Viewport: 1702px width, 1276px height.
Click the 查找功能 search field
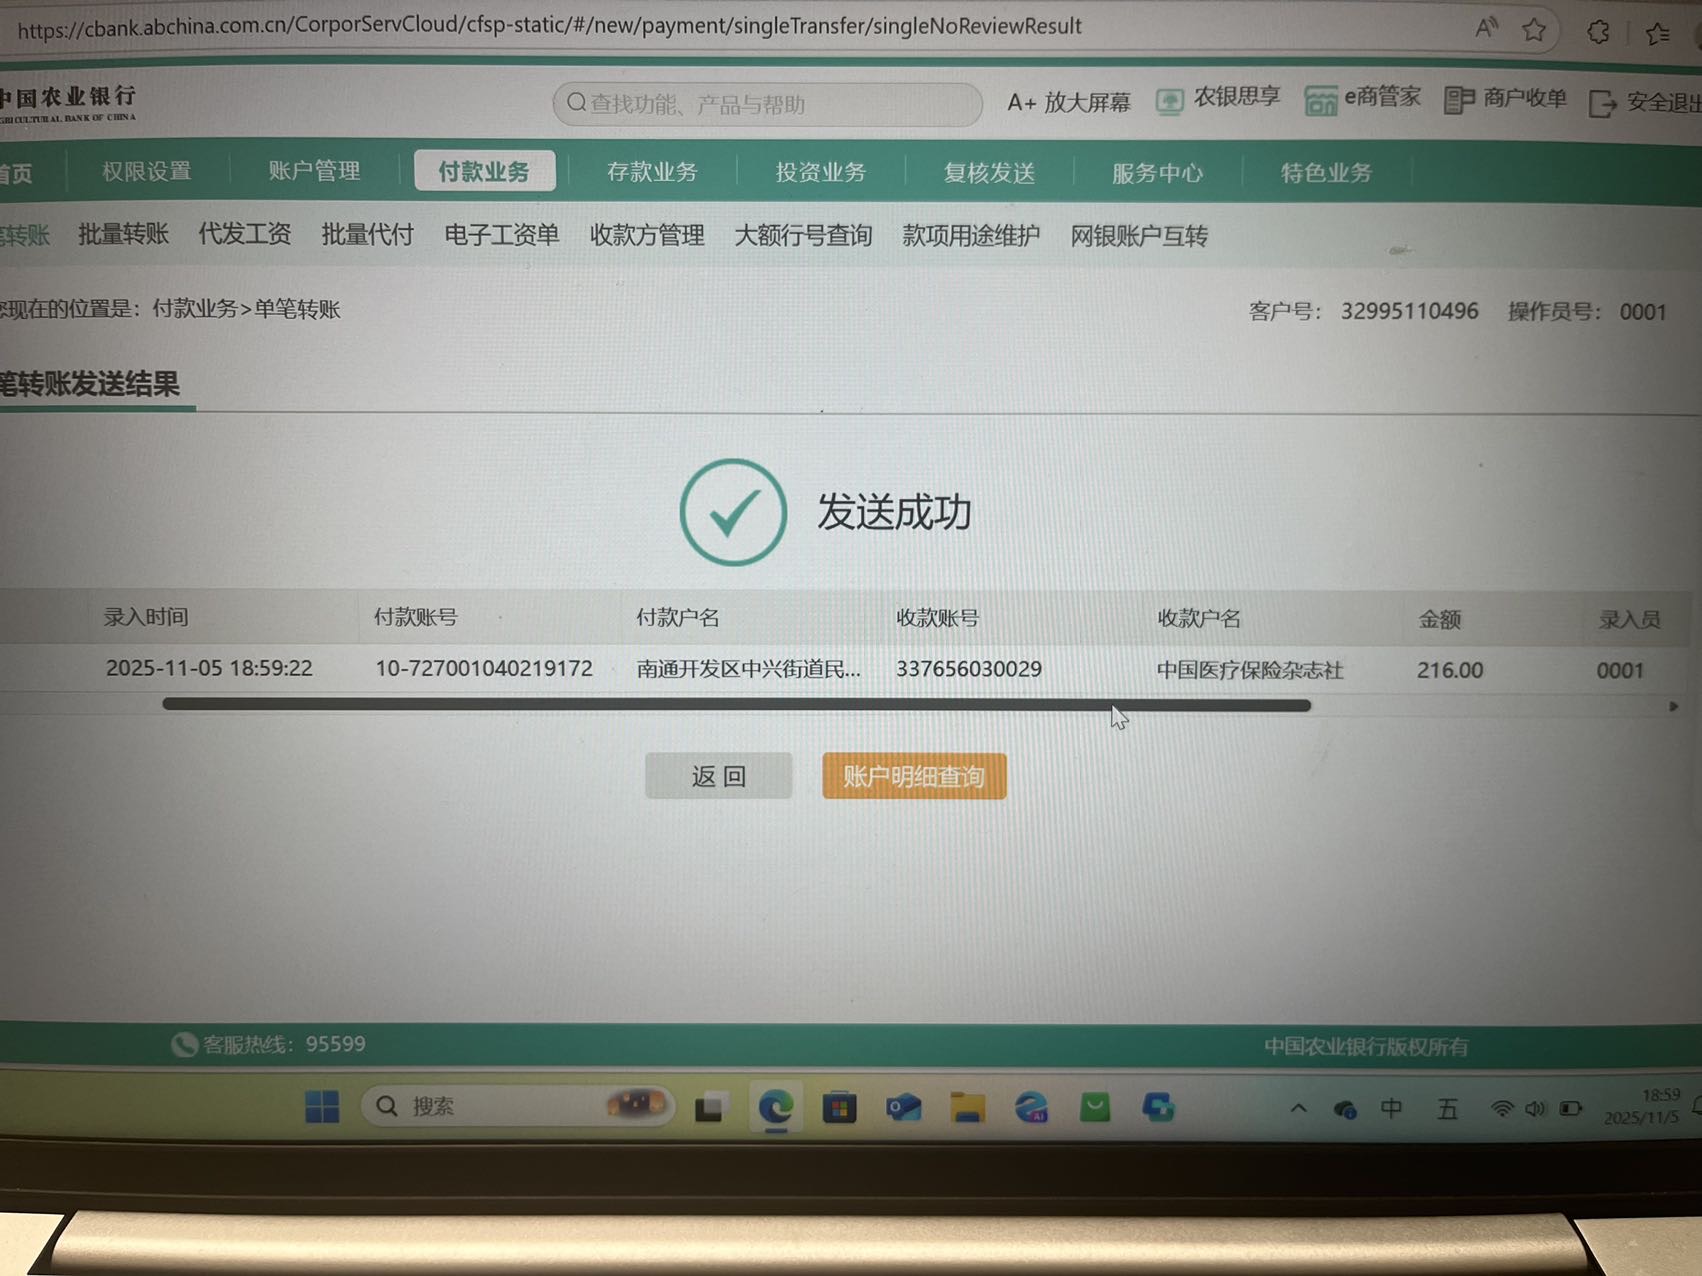(767, 104)
